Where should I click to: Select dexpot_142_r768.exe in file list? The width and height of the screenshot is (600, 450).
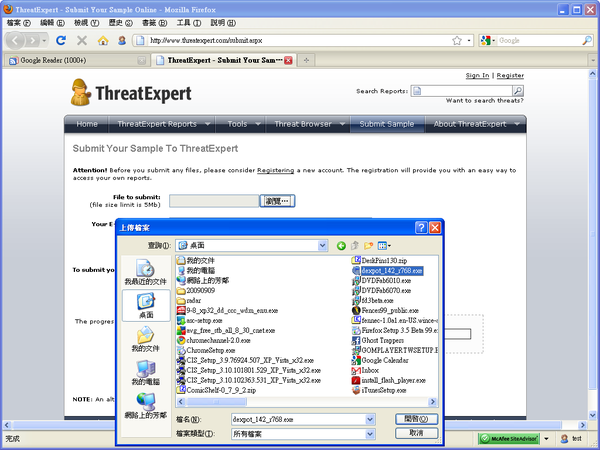click(387, 271)
